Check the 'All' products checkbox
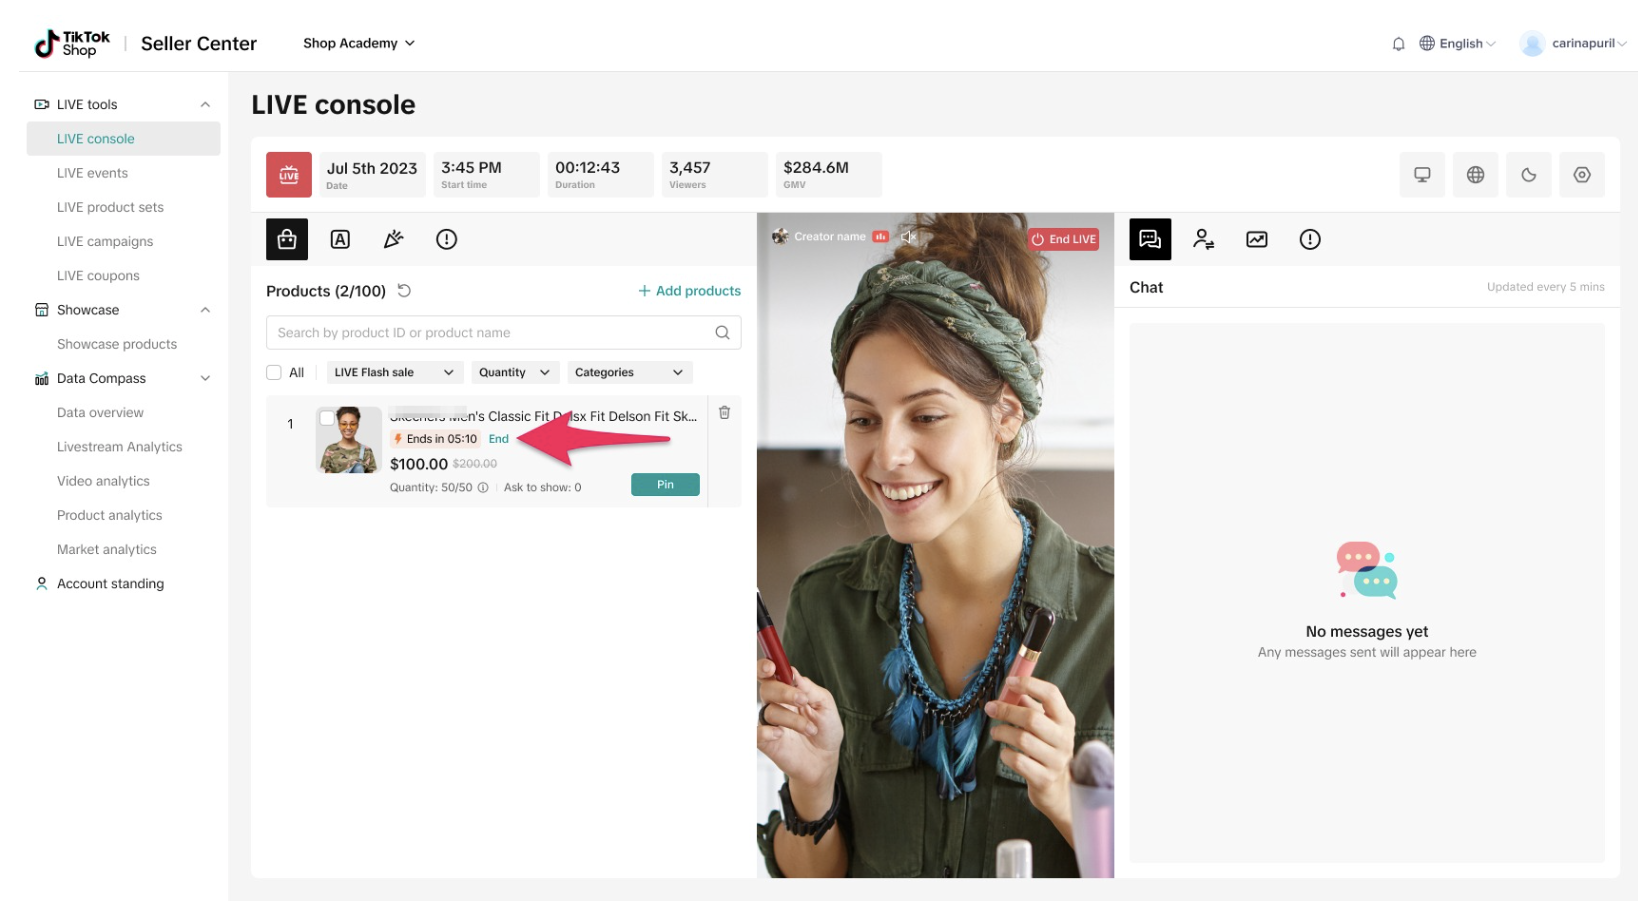The image size is (1638, 904). 274,373
